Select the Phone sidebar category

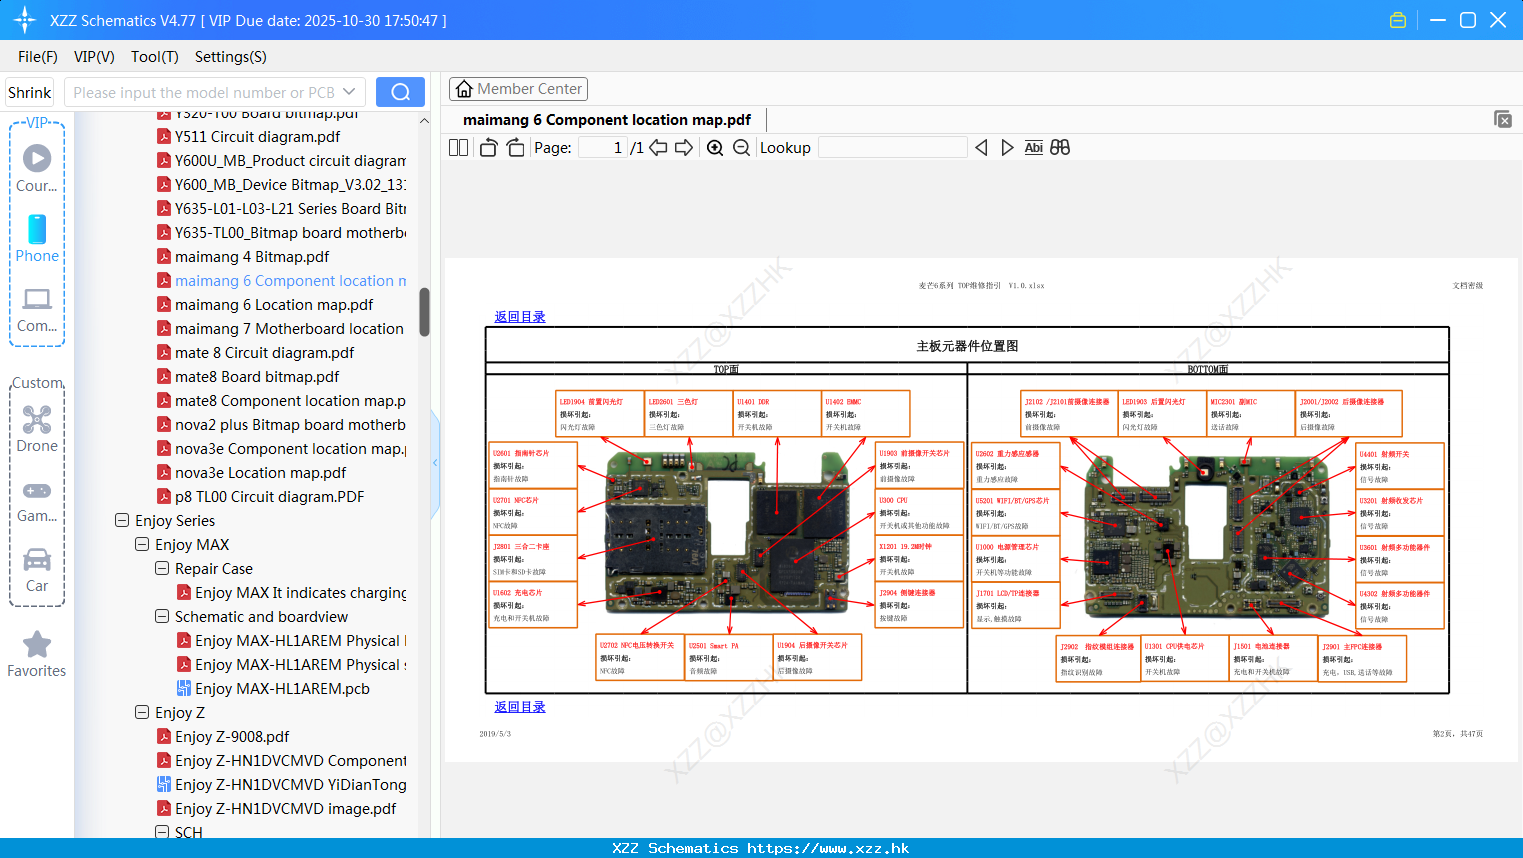37,238
